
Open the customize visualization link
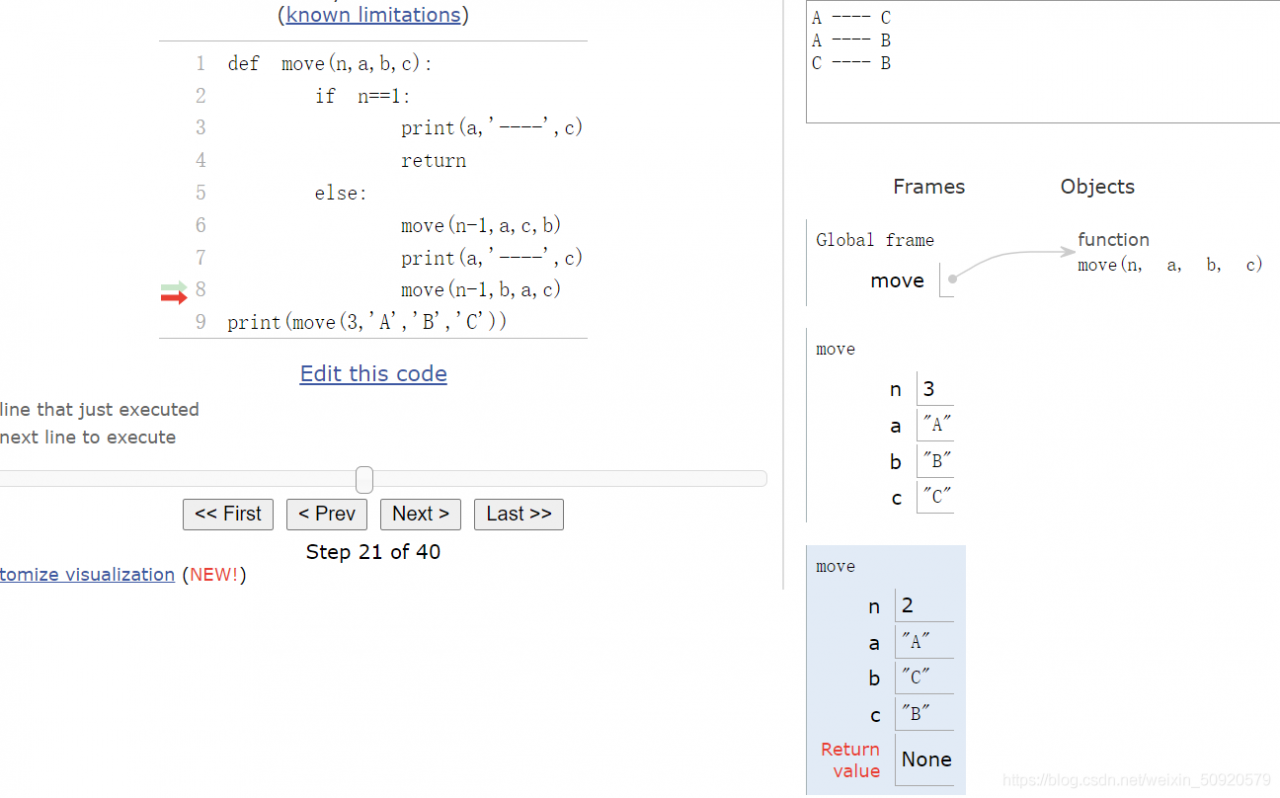point(87,575)
